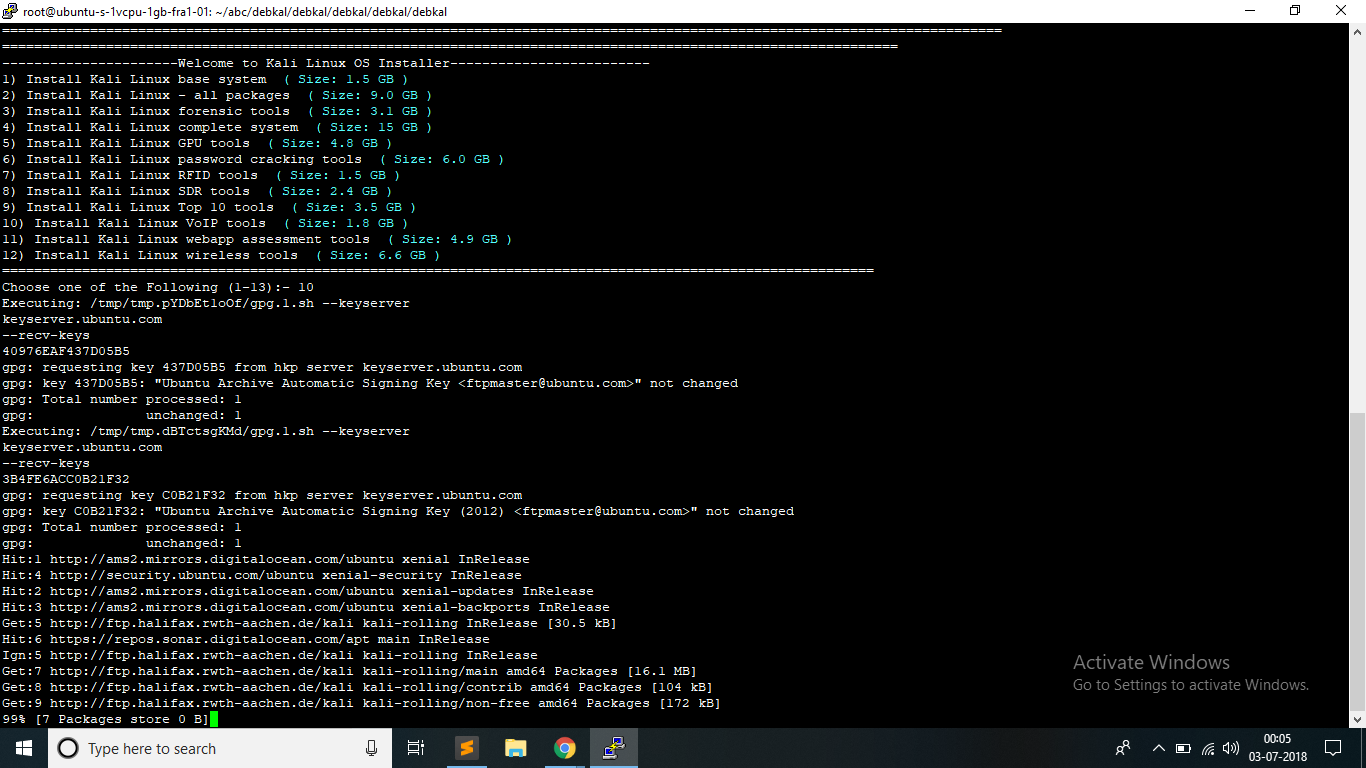
Task: Open Task View from the taskbar
Action: coord(416,748)
